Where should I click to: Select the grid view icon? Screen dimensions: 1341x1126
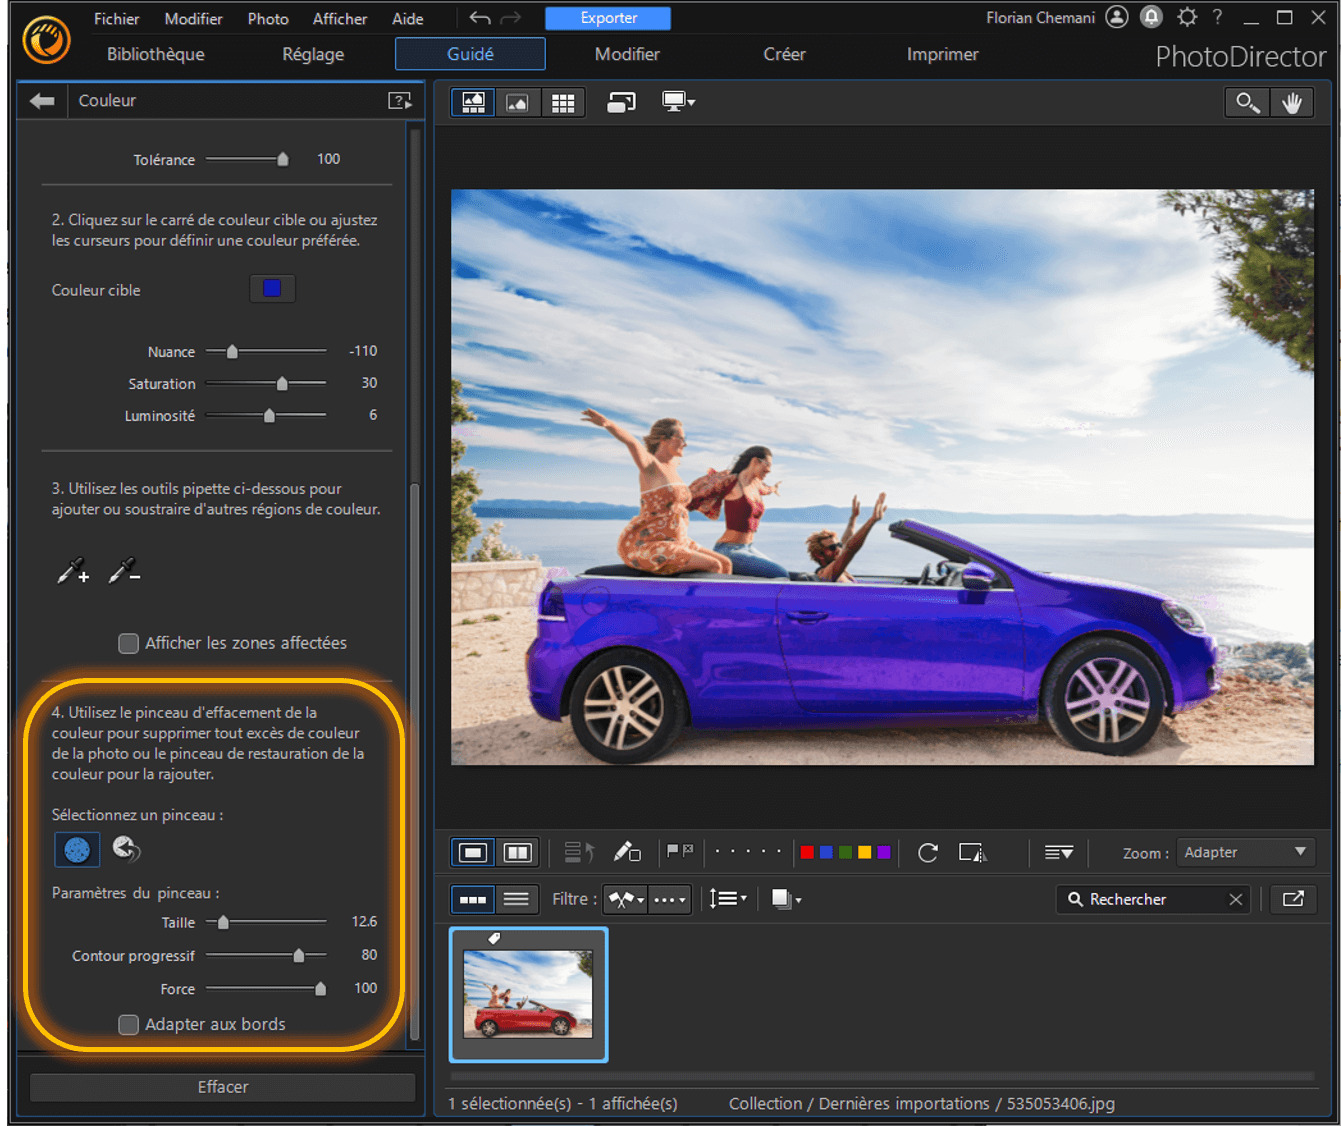click(563, 101)
